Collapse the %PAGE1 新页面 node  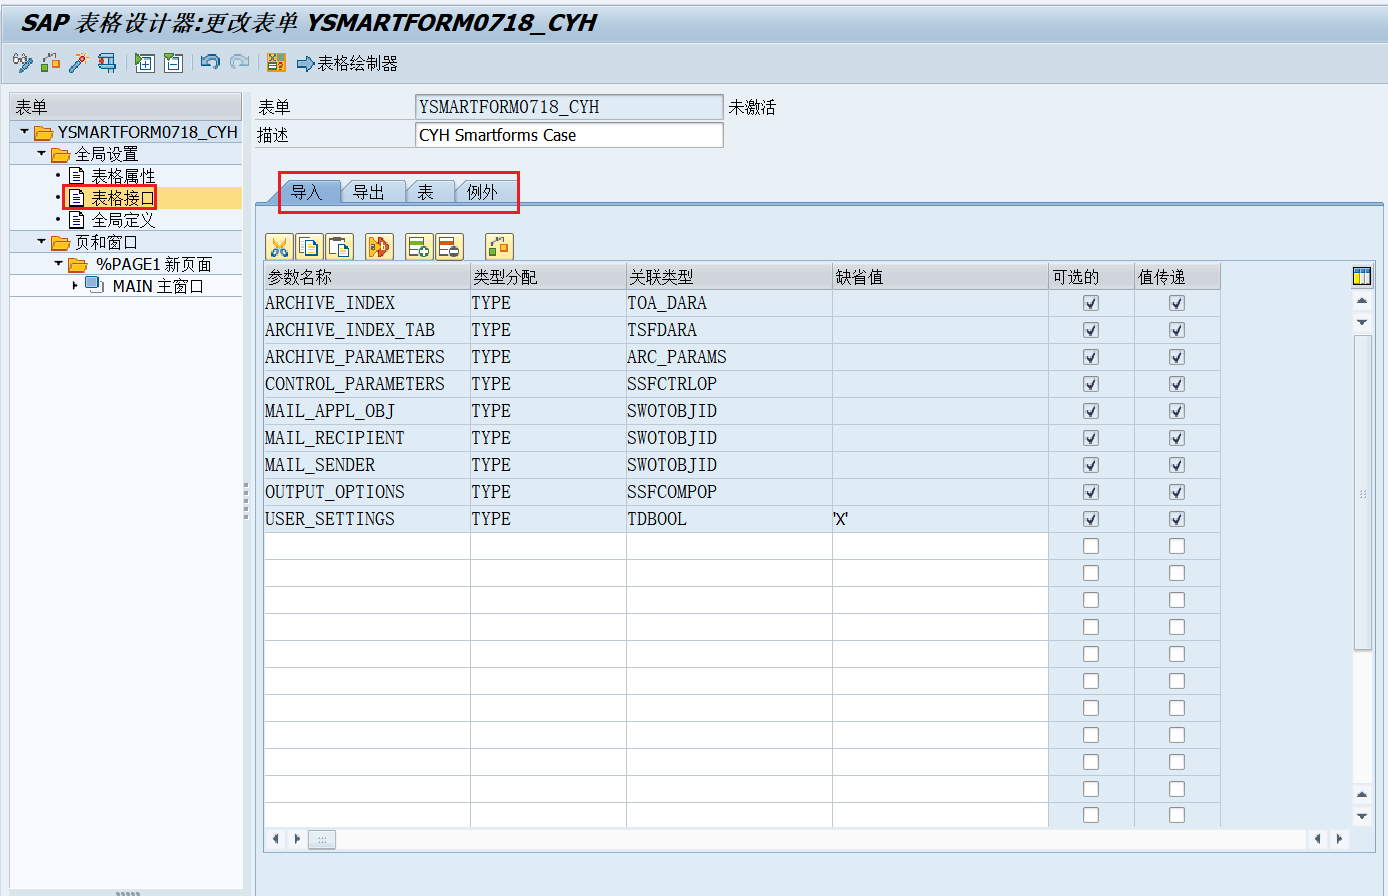coord(59,264)
